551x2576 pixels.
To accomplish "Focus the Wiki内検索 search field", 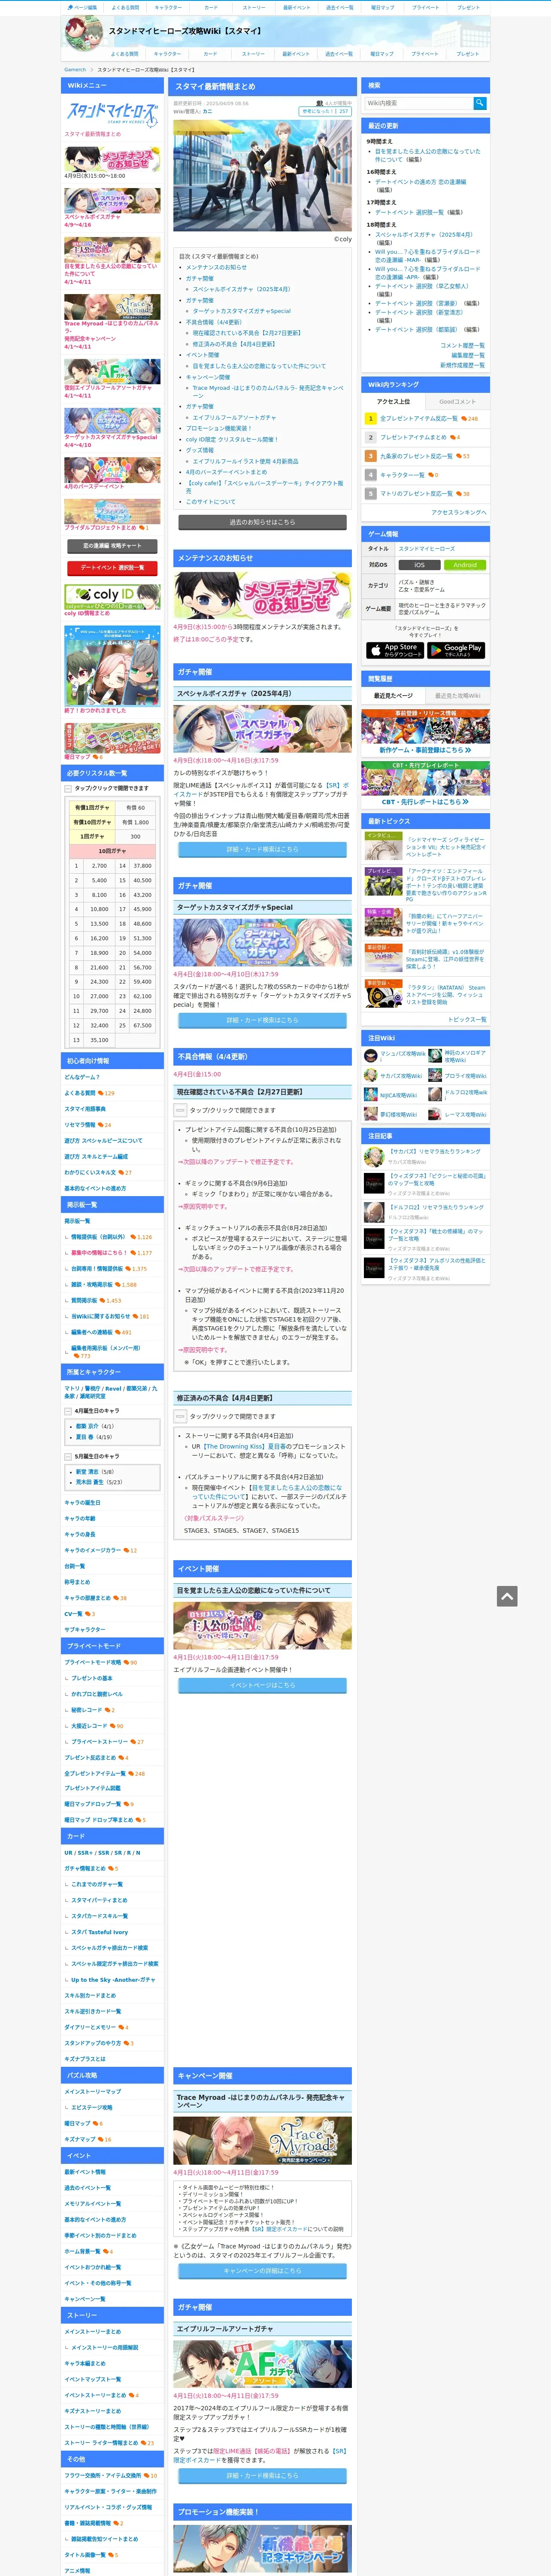I will (418, 103).
